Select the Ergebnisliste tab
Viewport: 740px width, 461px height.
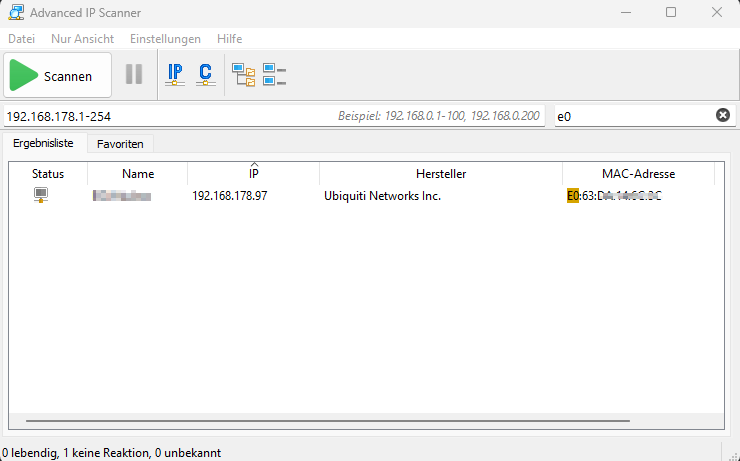pos(43,143)
